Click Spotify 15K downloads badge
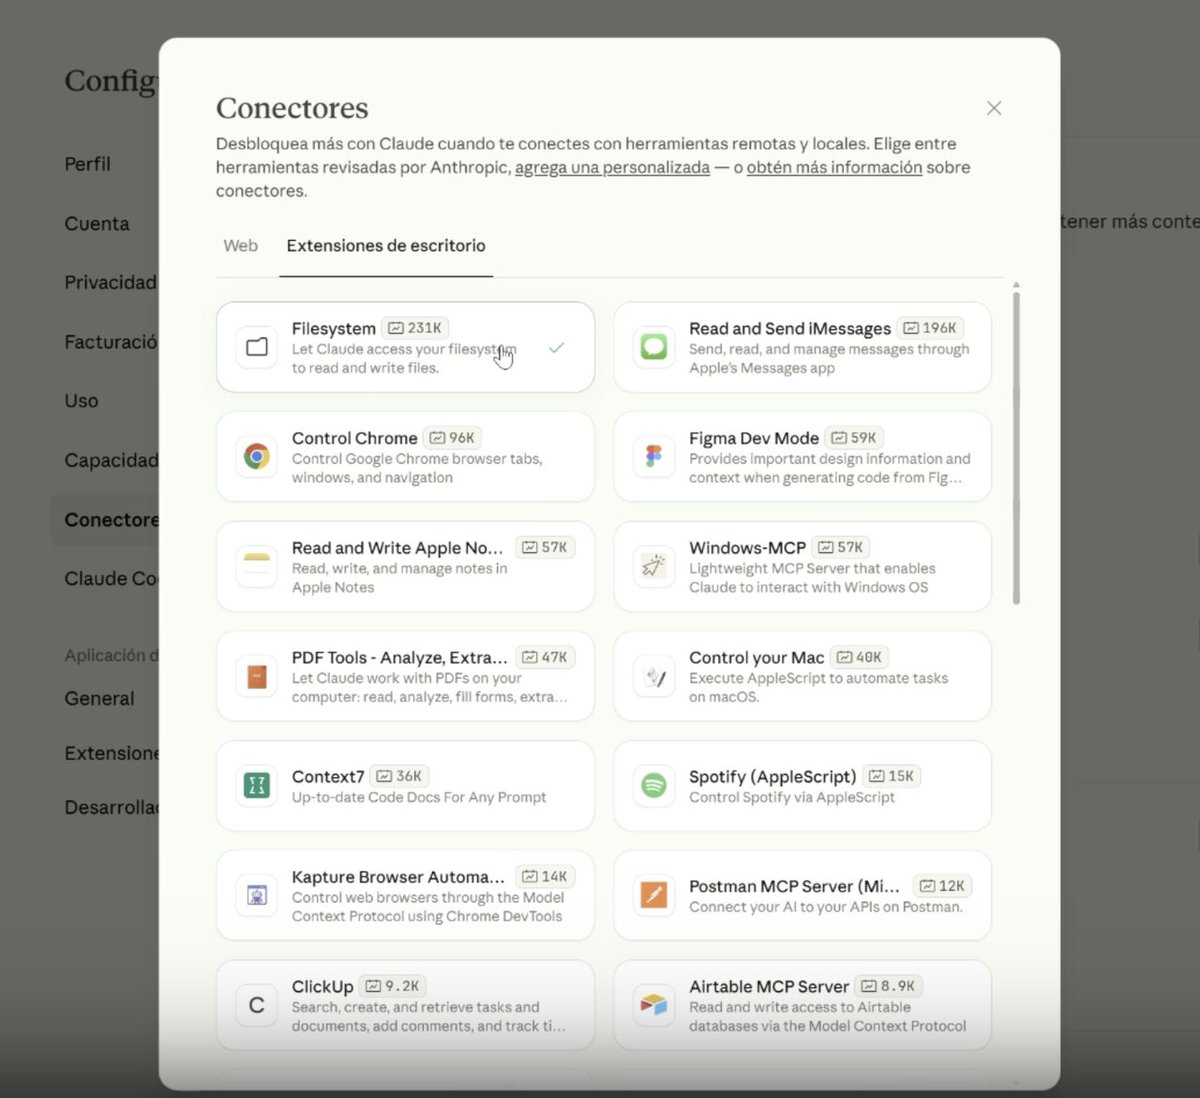 point(892,776)
